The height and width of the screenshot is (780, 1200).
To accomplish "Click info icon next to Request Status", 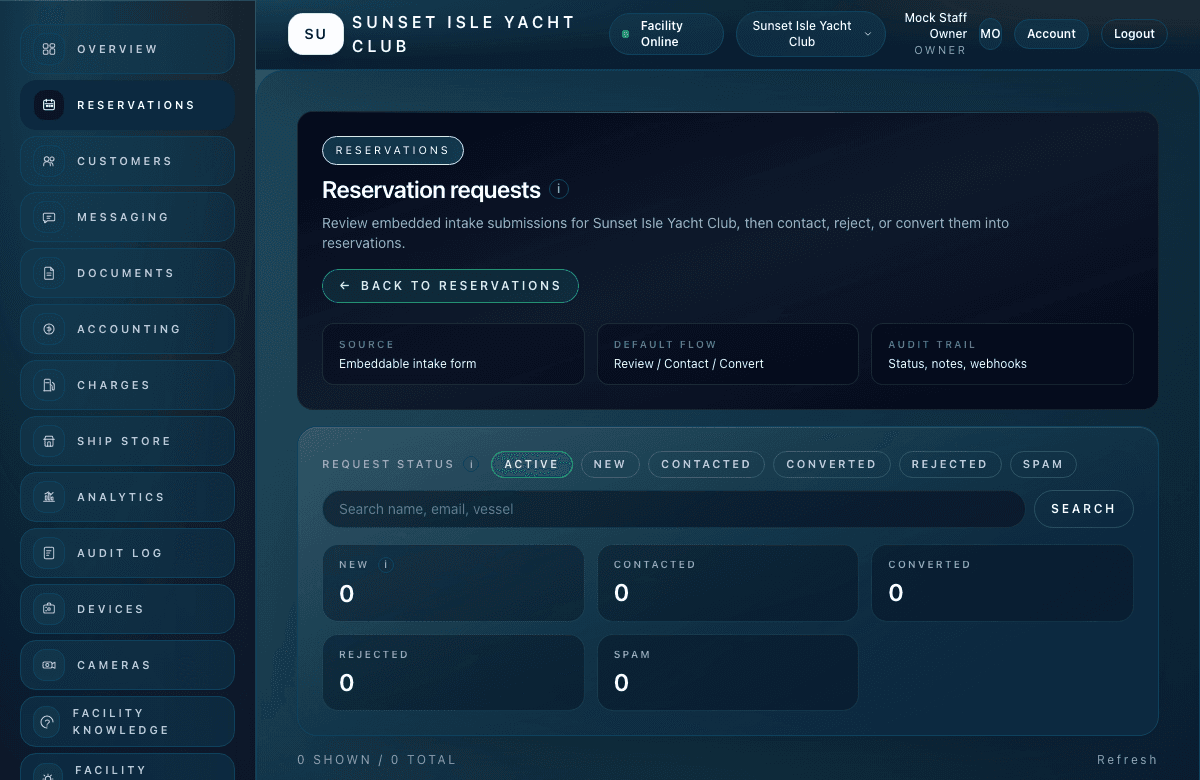I will [470, 464].
